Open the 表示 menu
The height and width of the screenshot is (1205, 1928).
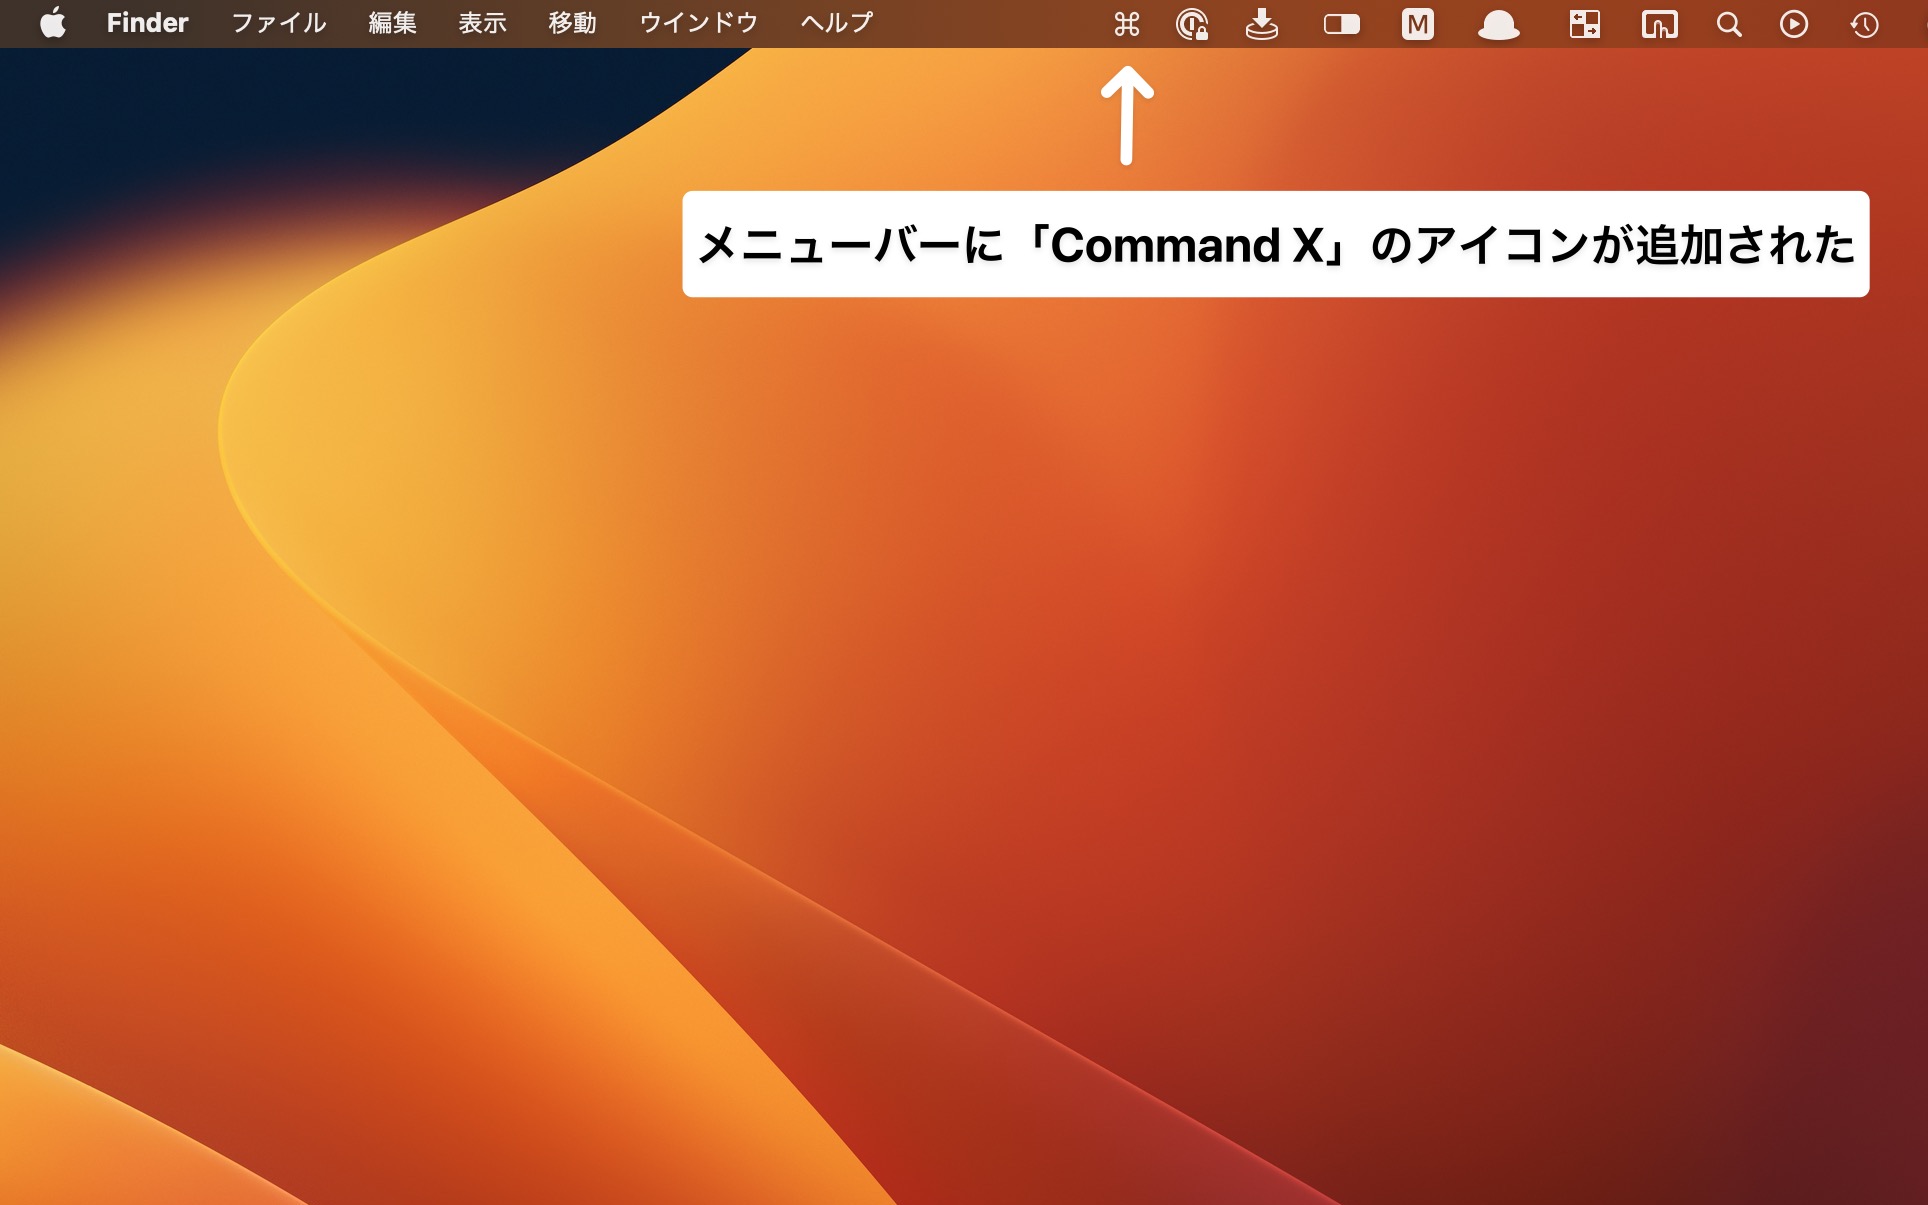482,22
